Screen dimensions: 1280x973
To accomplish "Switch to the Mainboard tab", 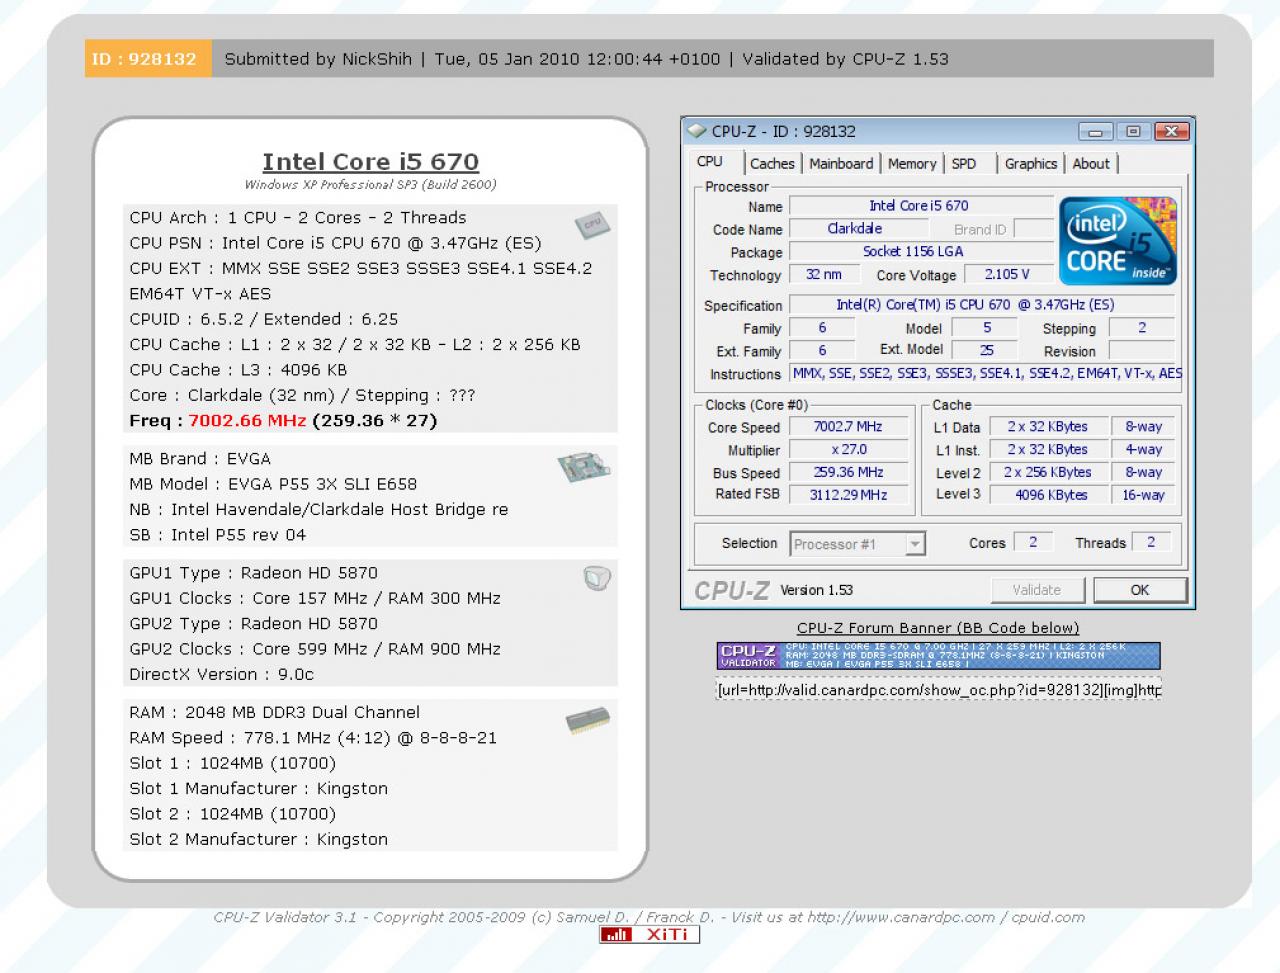I will tap(841, 164).
